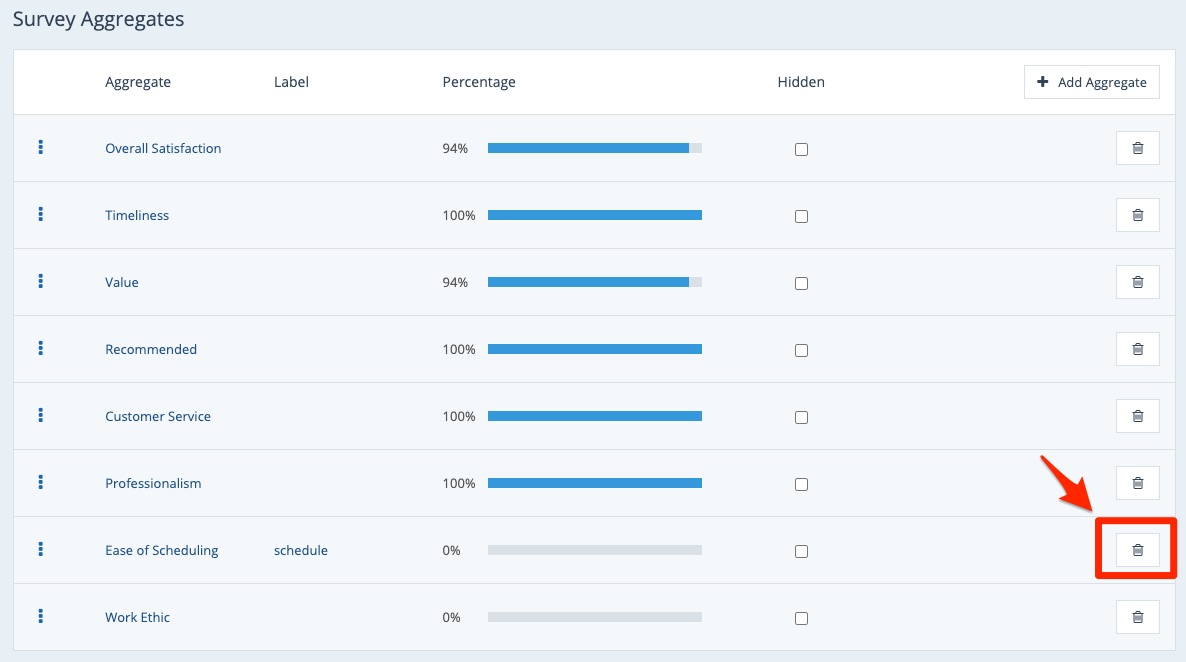
Task: Click the Aggregate column header
Action: tap(138, 82)
